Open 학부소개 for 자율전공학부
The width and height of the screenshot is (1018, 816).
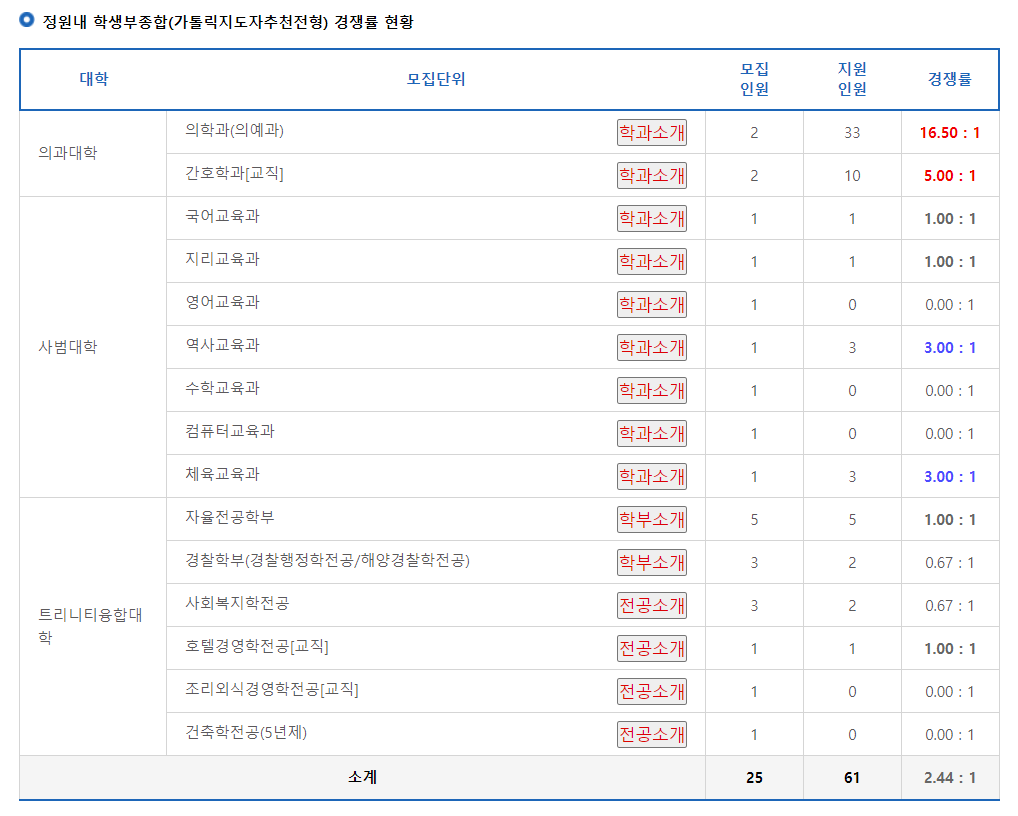click(651, 518)
